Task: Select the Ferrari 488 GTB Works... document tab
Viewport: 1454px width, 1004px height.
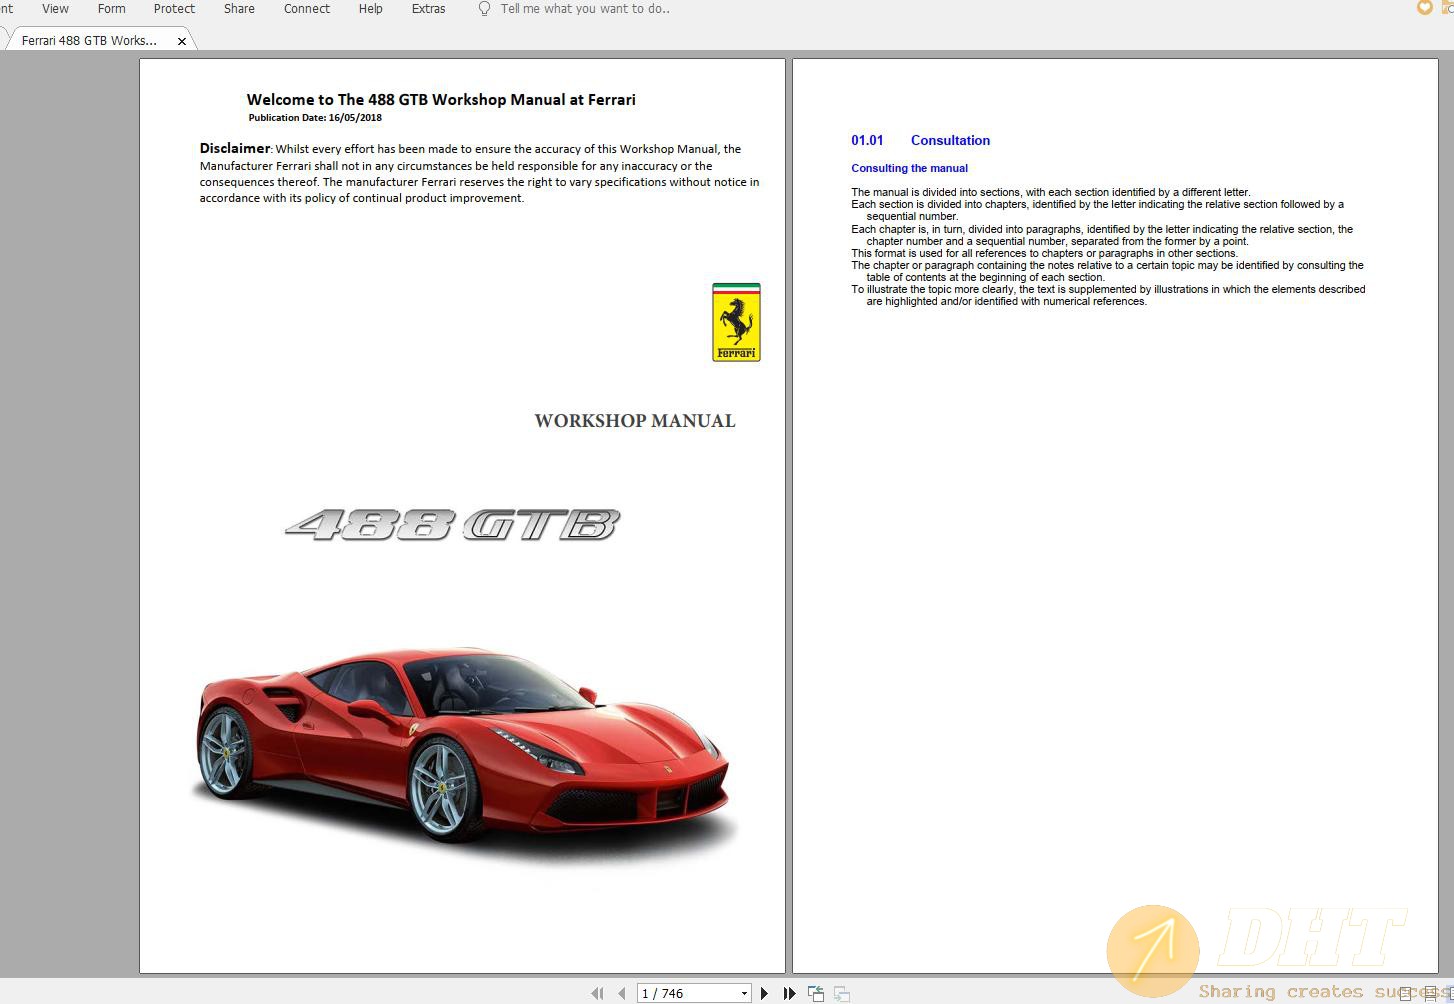Action: tap(89, 41)
